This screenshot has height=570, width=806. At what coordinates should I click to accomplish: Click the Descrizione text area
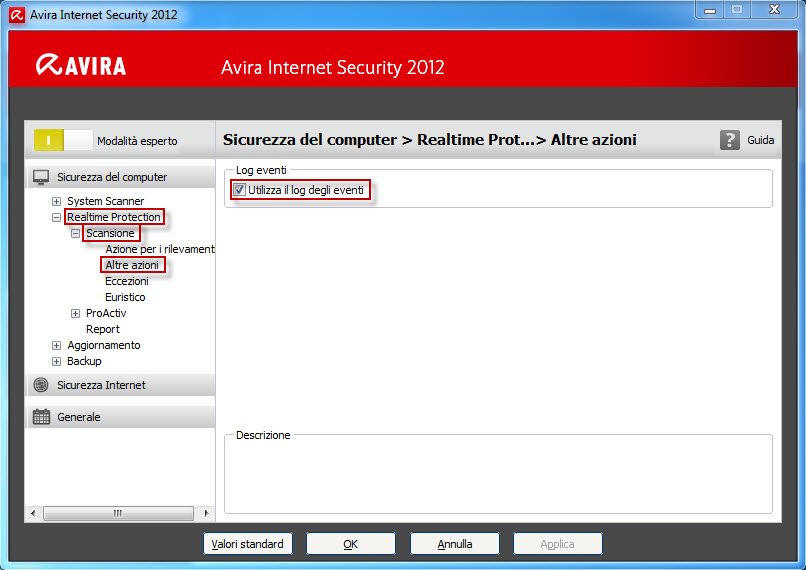498,476
